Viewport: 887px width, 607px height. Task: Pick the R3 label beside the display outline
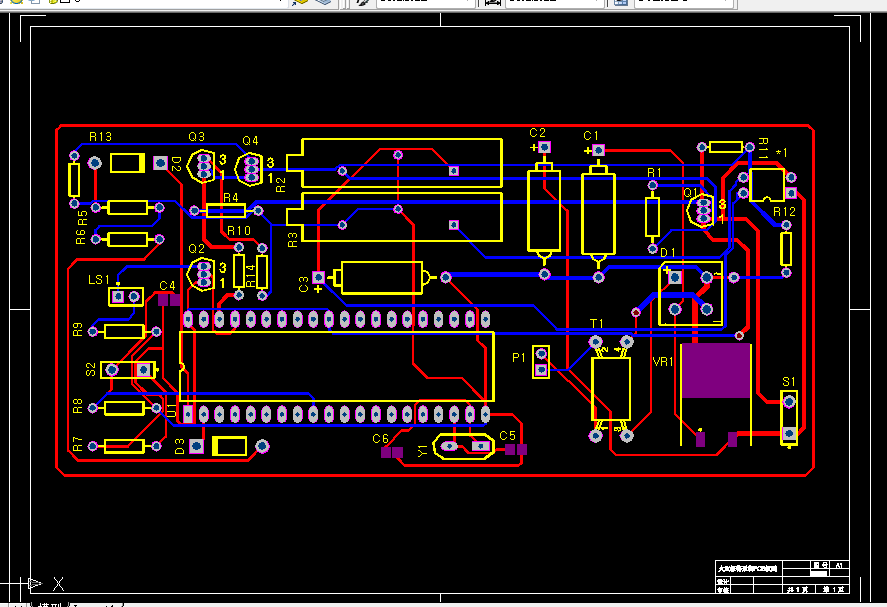[292, 240]
